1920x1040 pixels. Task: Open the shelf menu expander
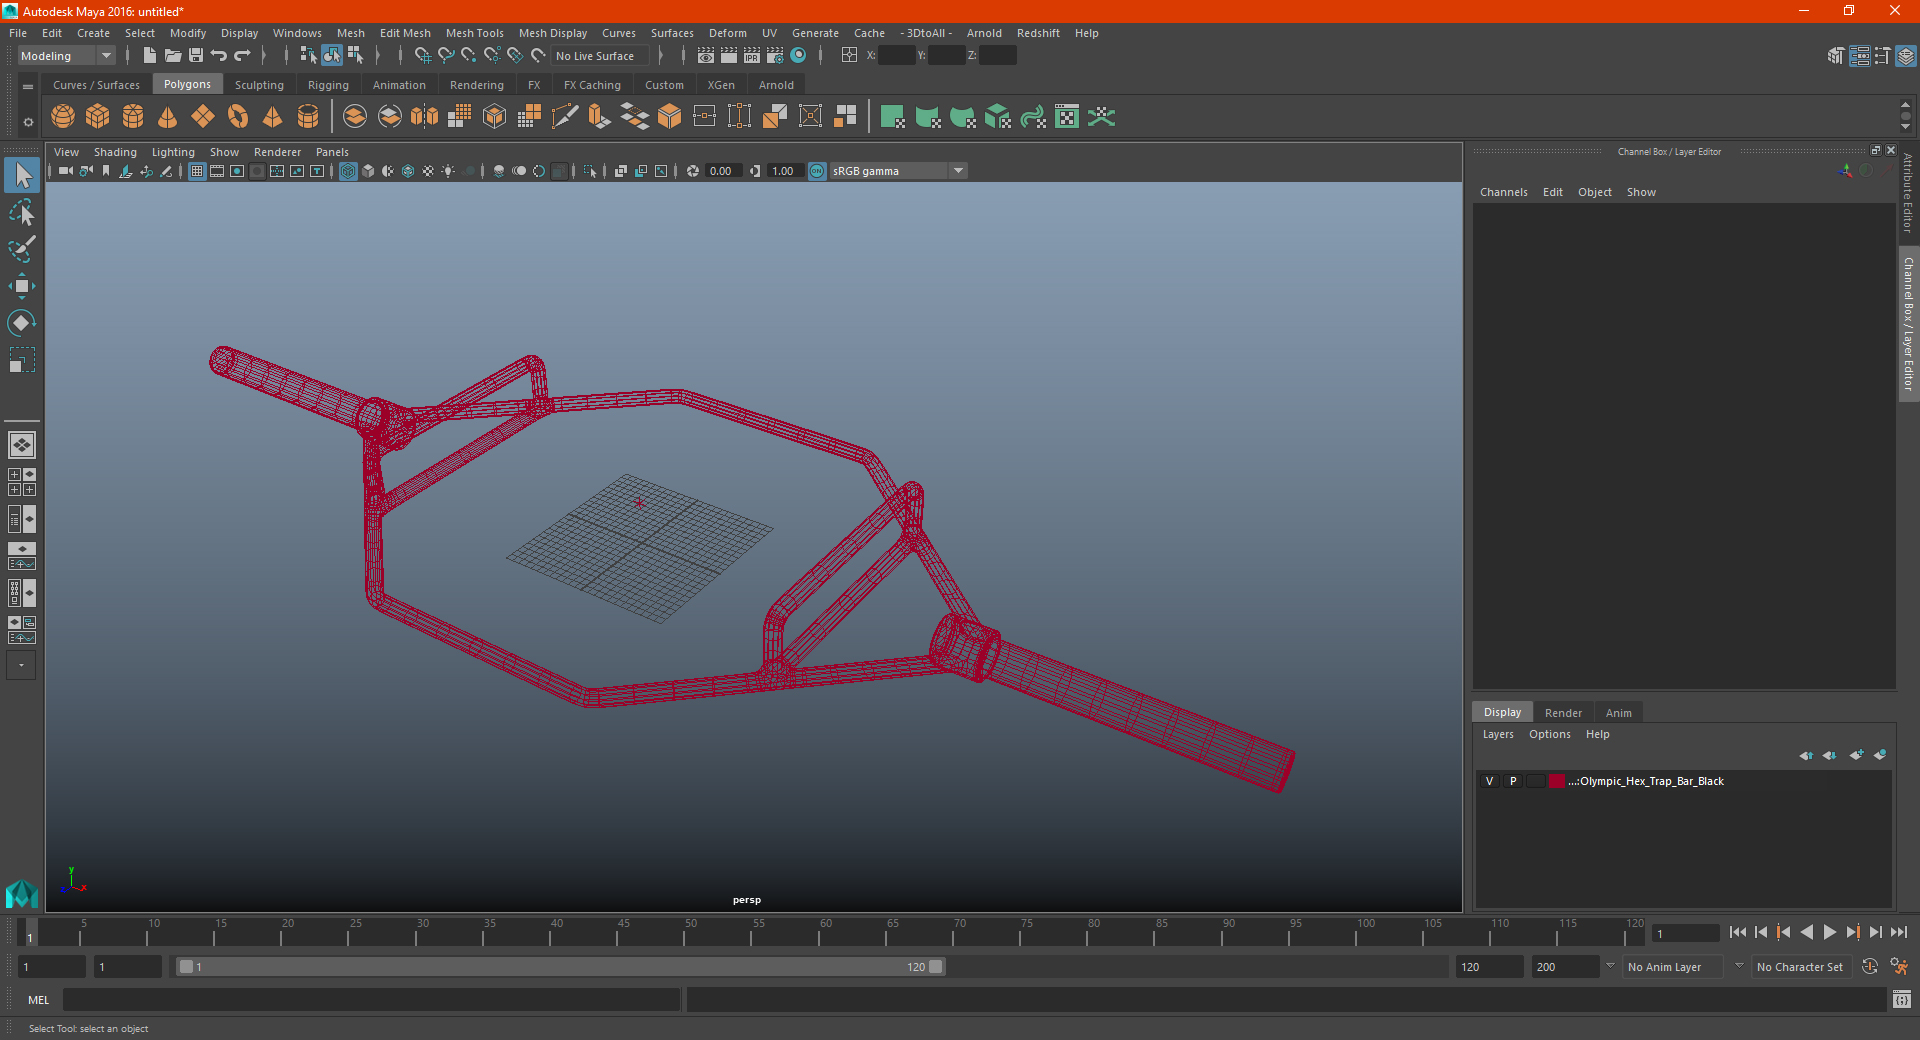point(28,87)
